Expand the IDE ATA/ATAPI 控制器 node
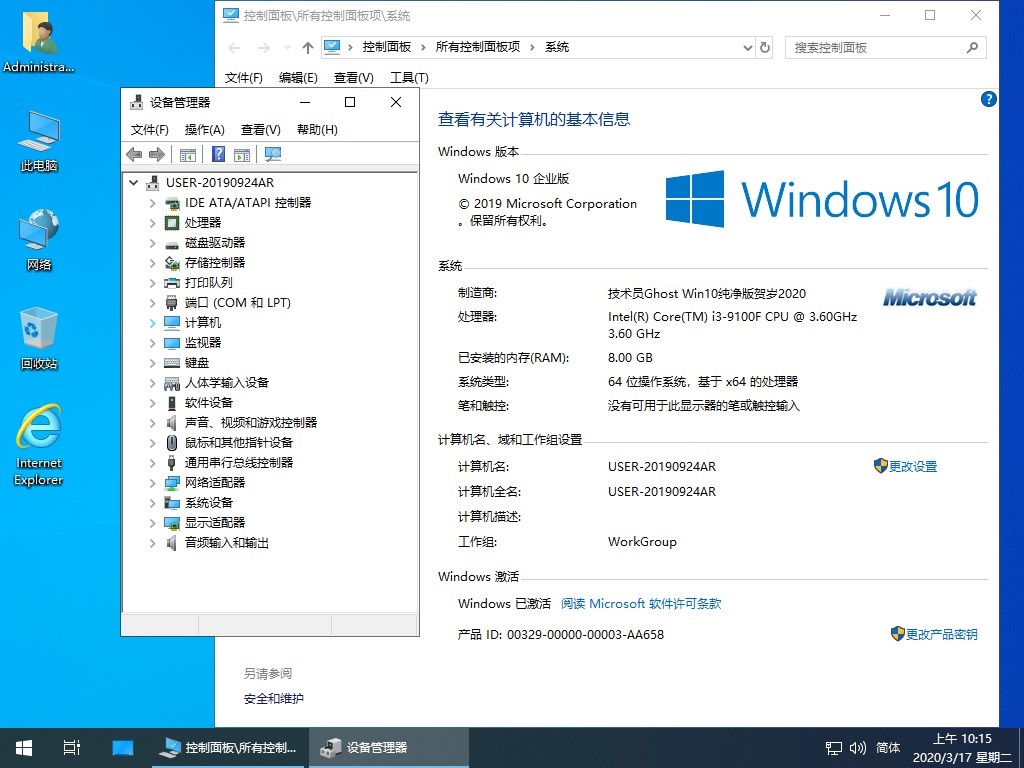This screenshot has width=1024, height=768. [x=152, y=203]
